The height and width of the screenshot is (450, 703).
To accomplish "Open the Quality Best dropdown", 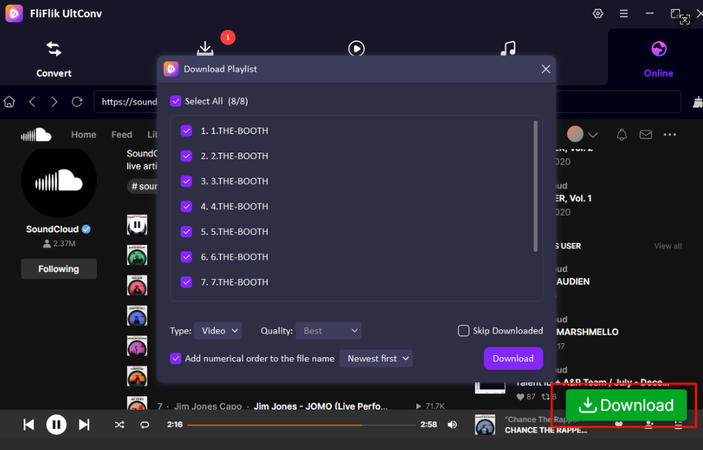I will click(x=329, y=331).
